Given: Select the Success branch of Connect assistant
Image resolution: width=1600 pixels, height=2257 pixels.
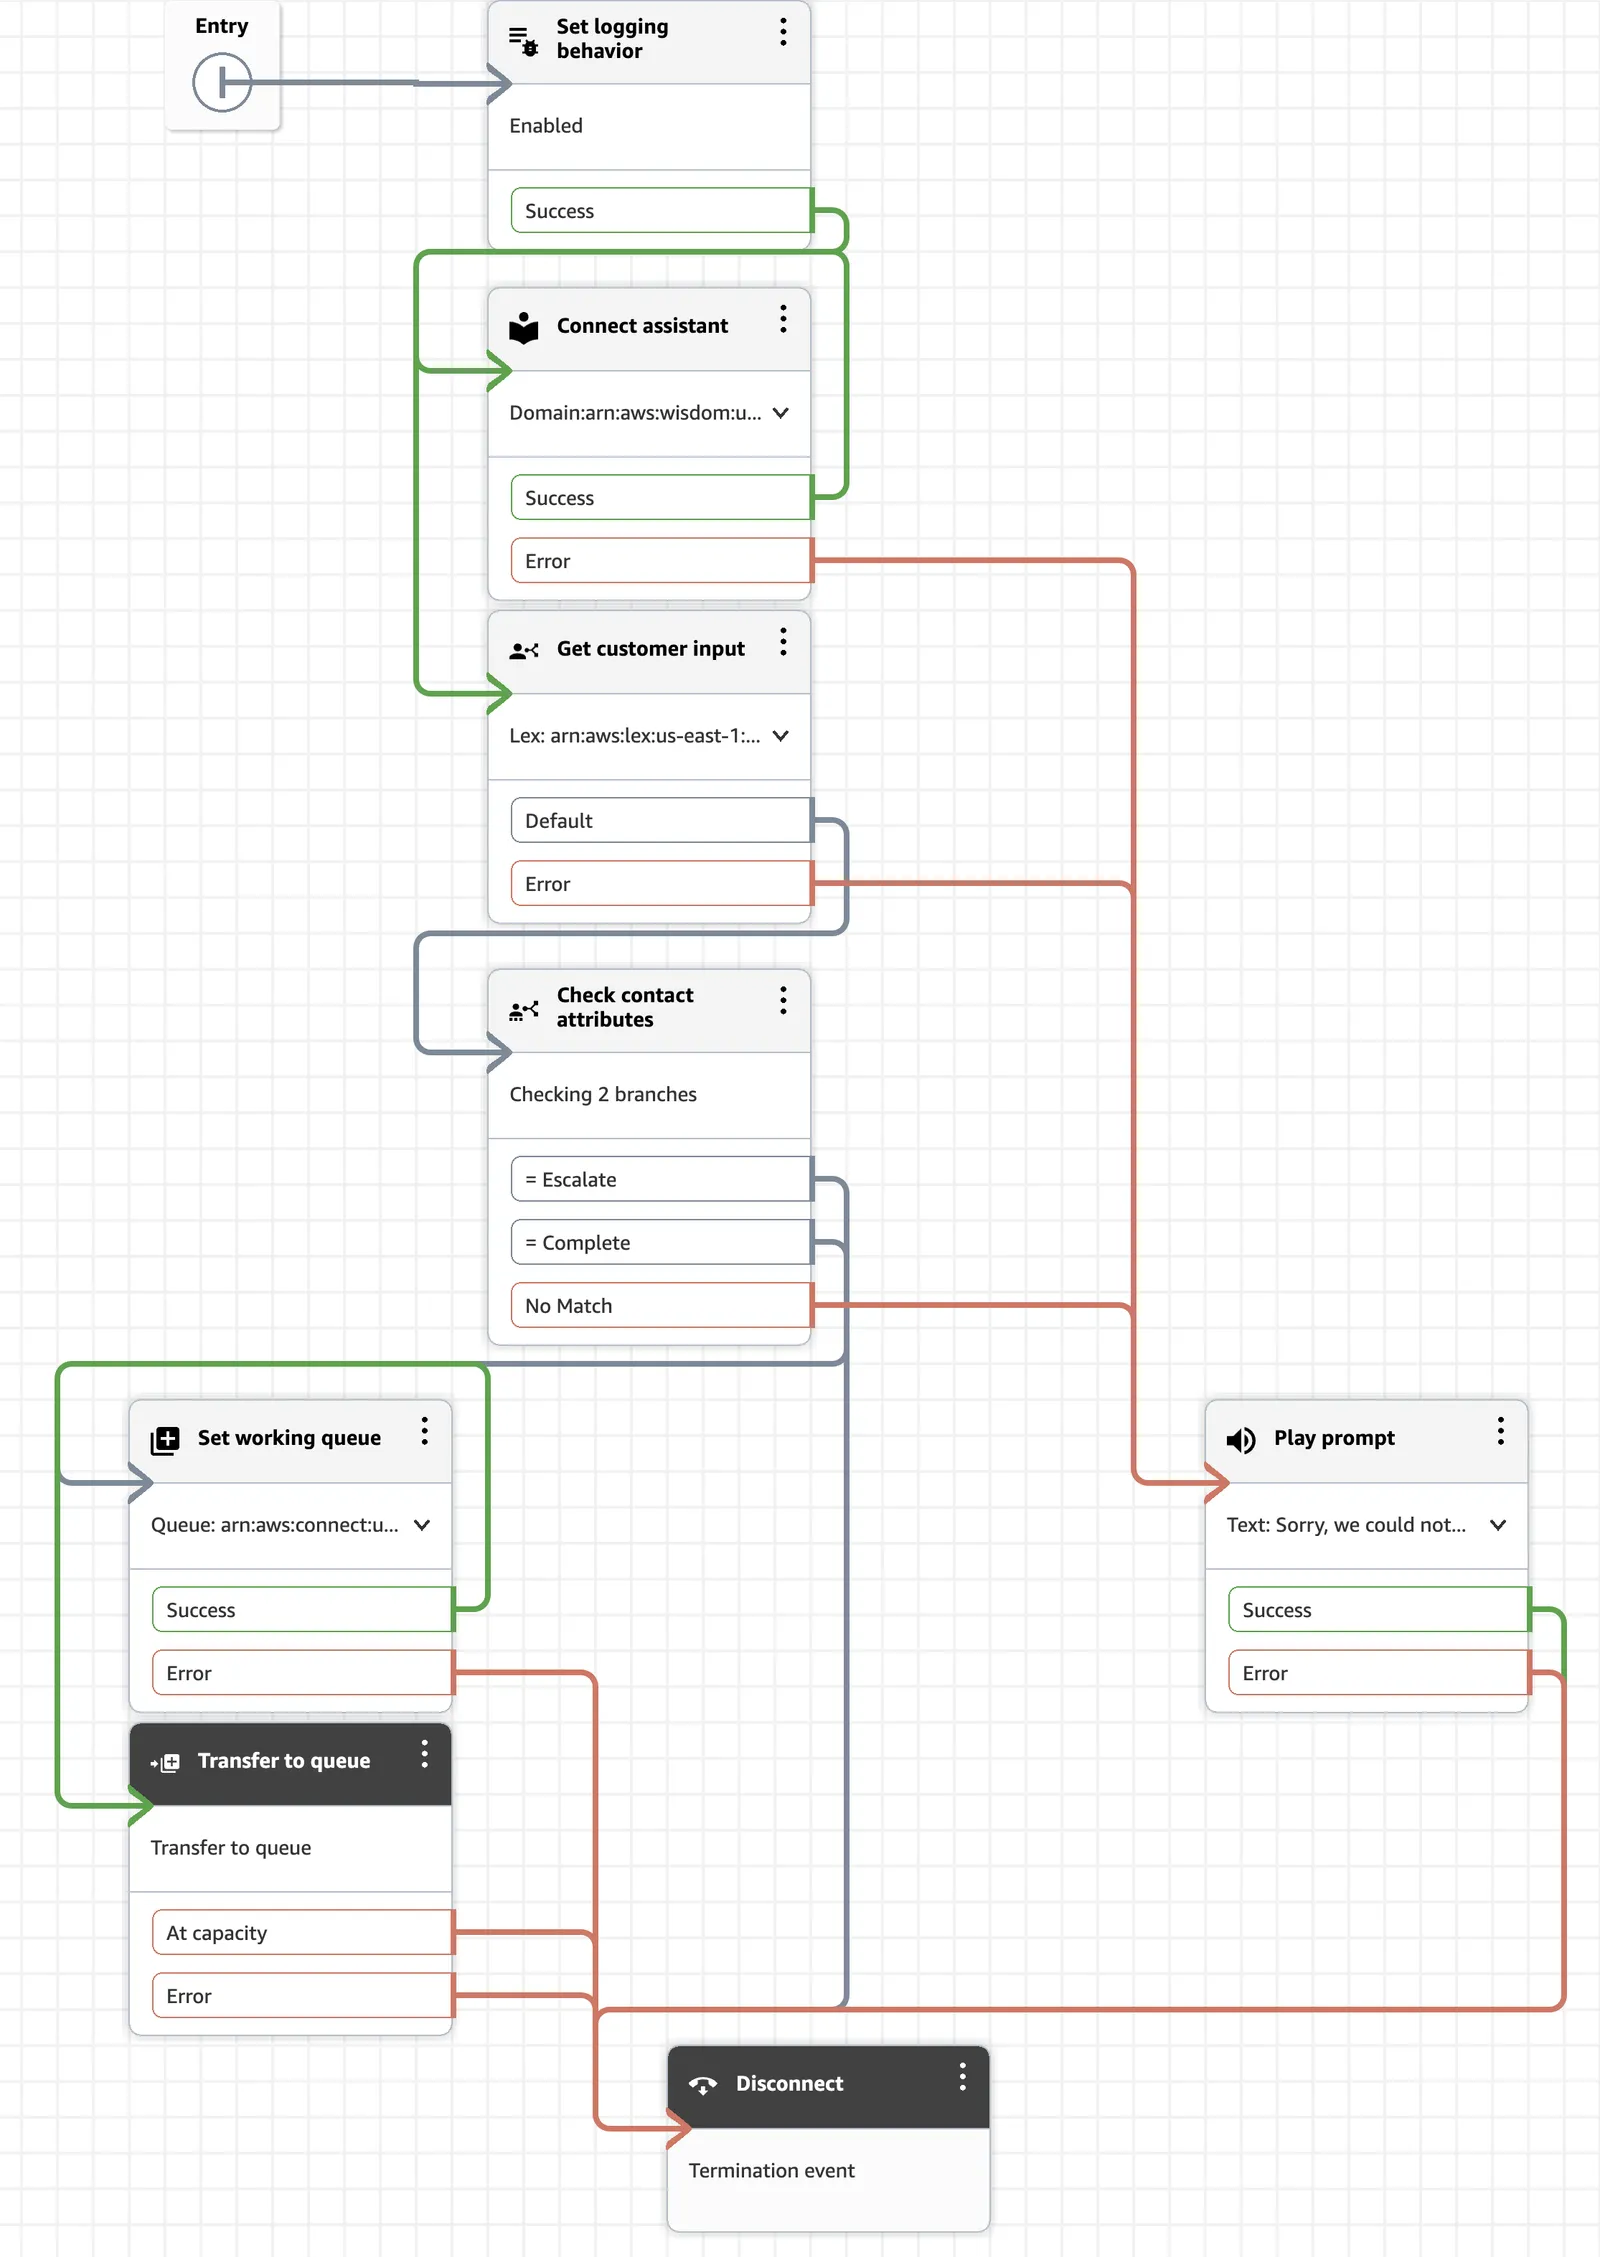Looking at the screenshot, I should tap(662, 498).
